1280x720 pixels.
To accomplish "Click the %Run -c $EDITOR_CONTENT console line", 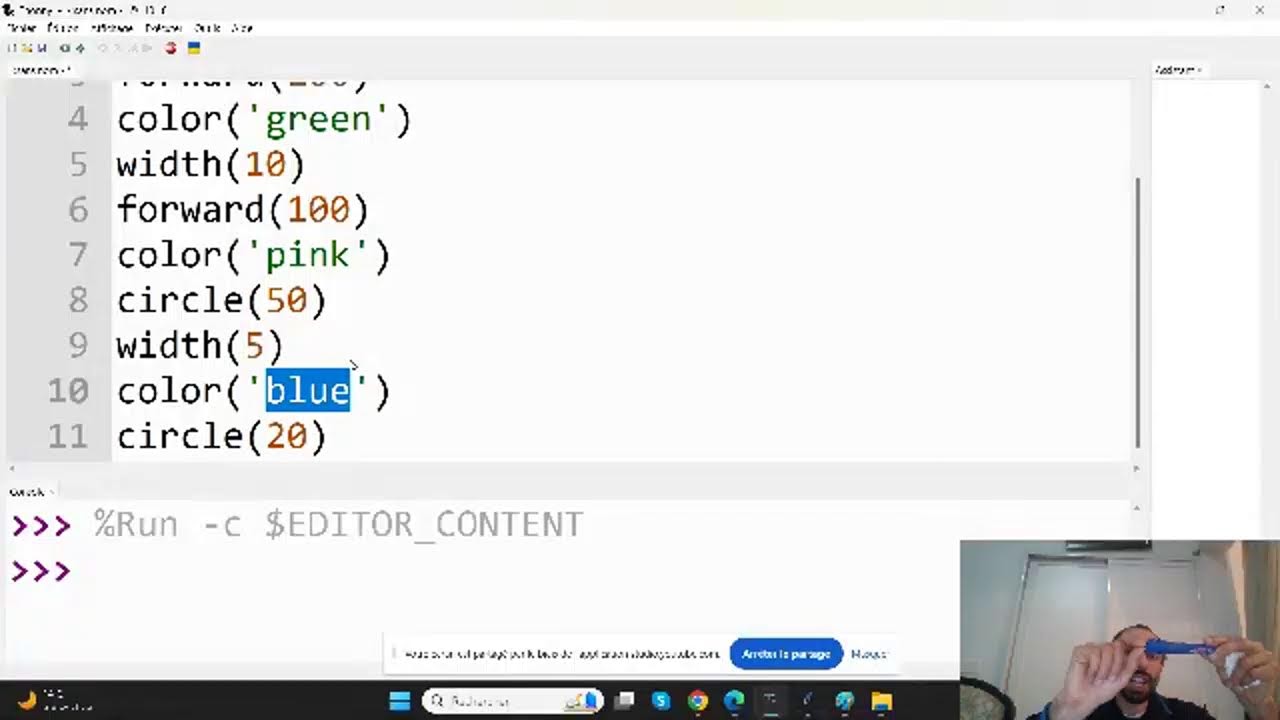I will pos(338,525).
